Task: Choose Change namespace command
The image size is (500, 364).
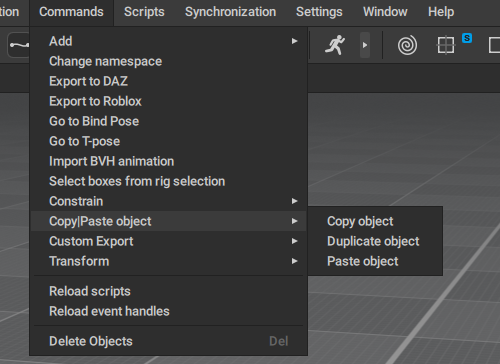Action: [x=168, y=61]
